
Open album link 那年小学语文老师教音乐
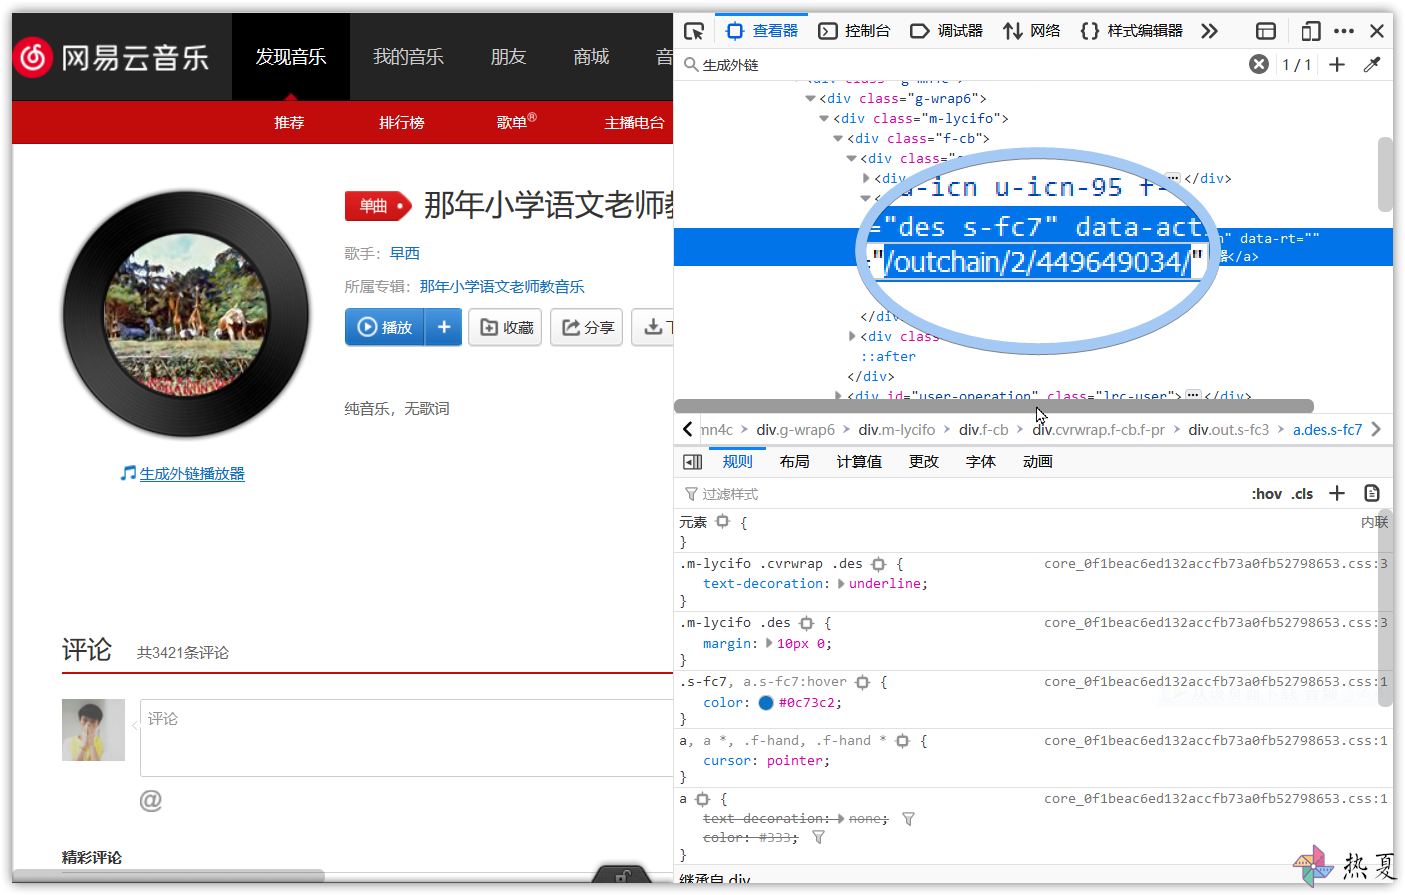tap(502, 287)
